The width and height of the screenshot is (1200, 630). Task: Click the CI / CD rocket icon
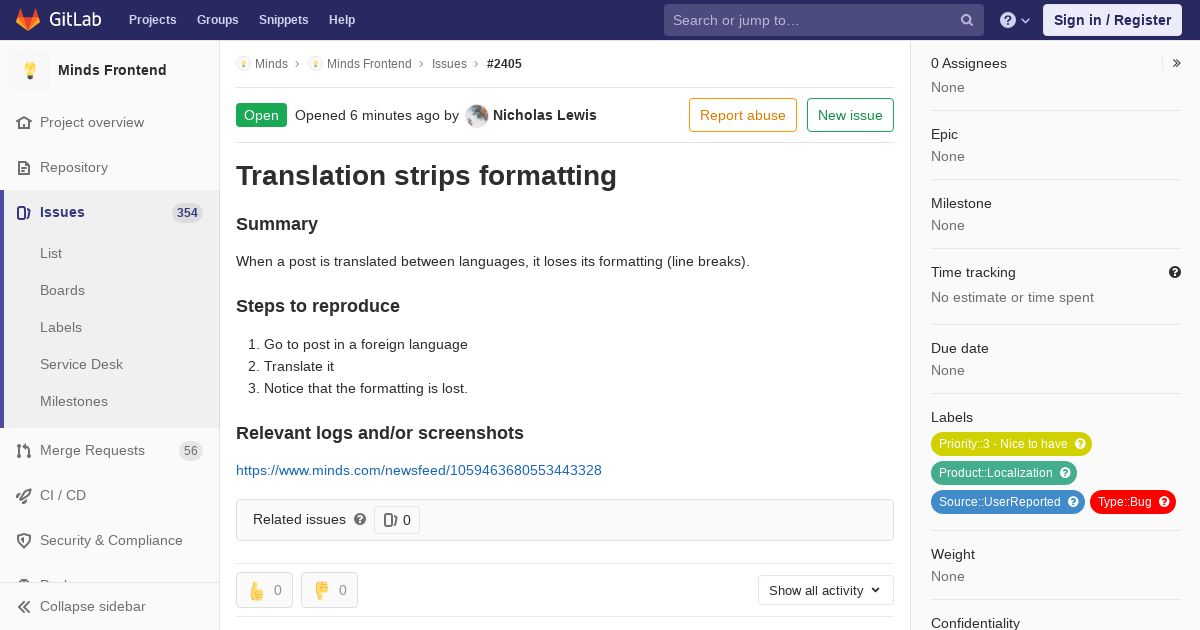pyautogui.click(x=24, y=495)
